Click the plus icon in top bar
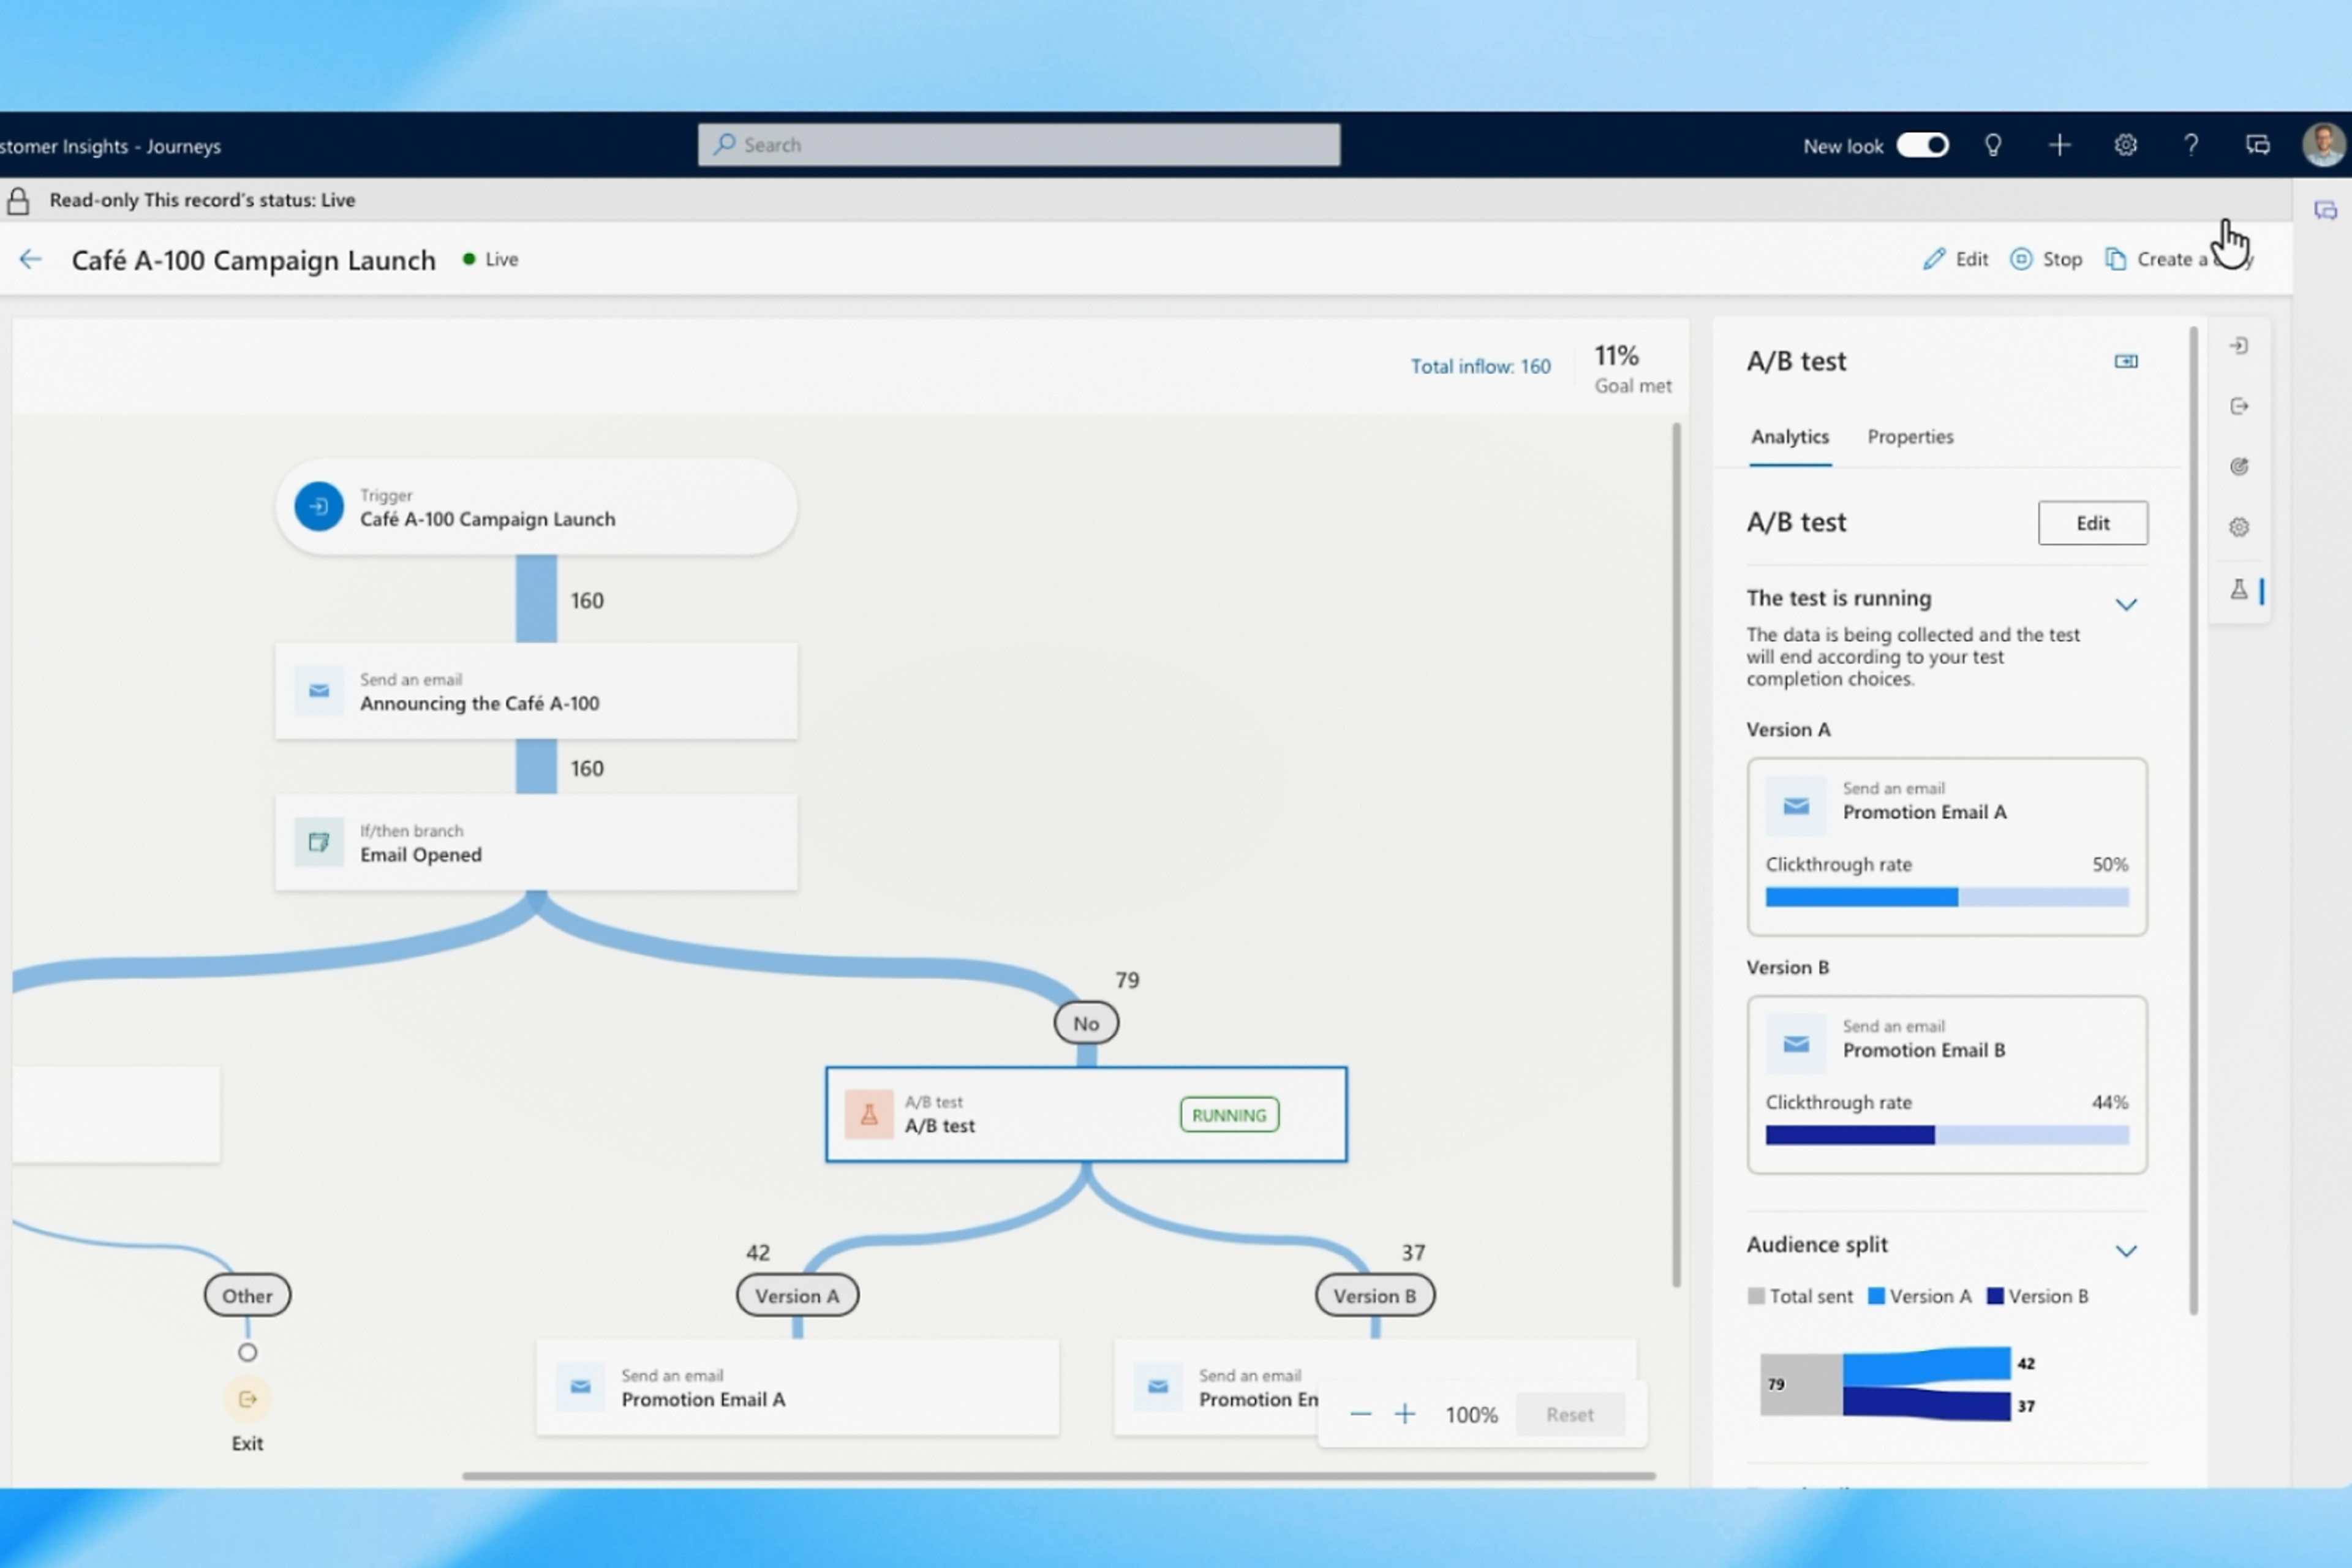2352x1568 pixels. click(2059, 146)
